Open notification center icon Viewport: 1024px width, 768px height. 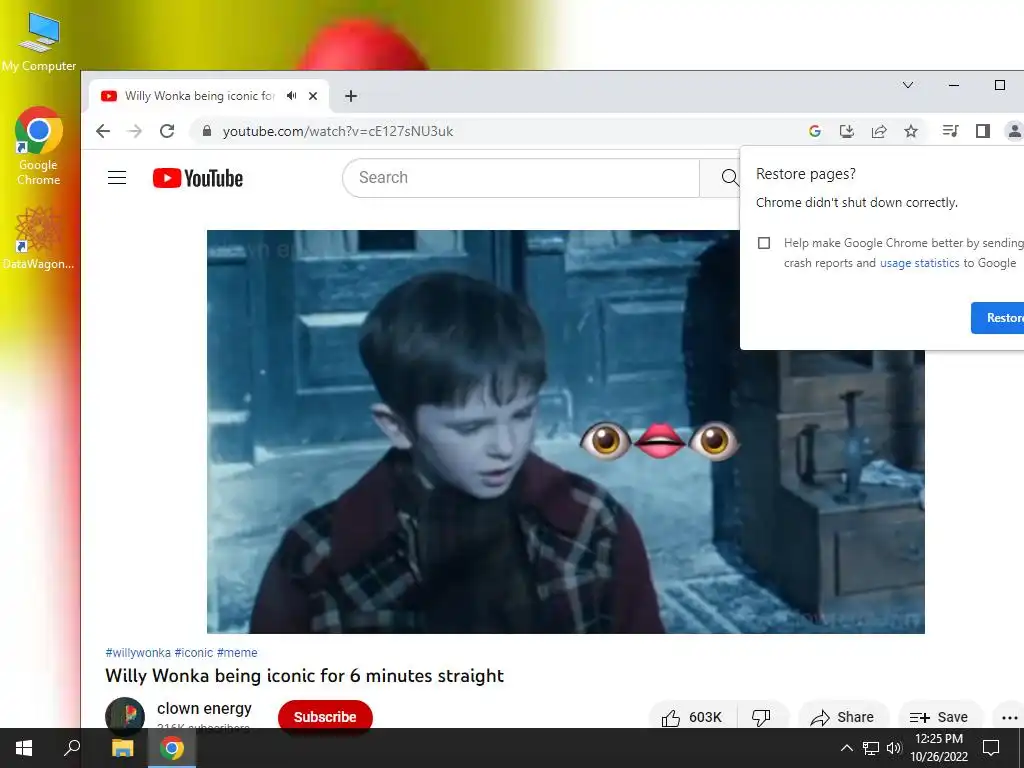click(x=991, y=748)
